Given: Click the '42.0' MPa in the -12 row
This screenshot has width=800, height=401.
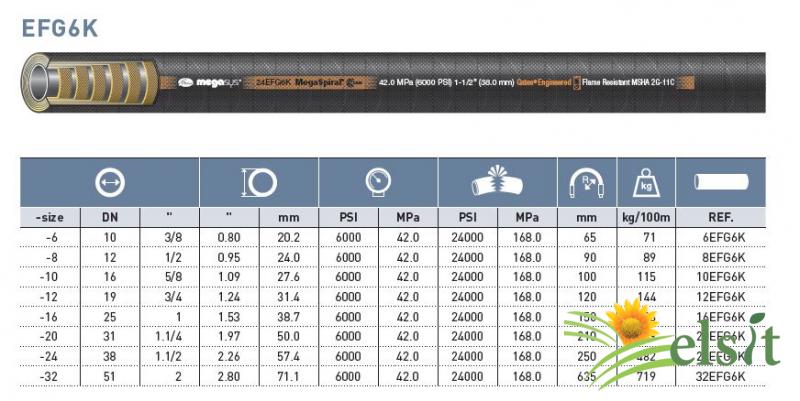Looking at the screenshot, I should click(408, 297).
